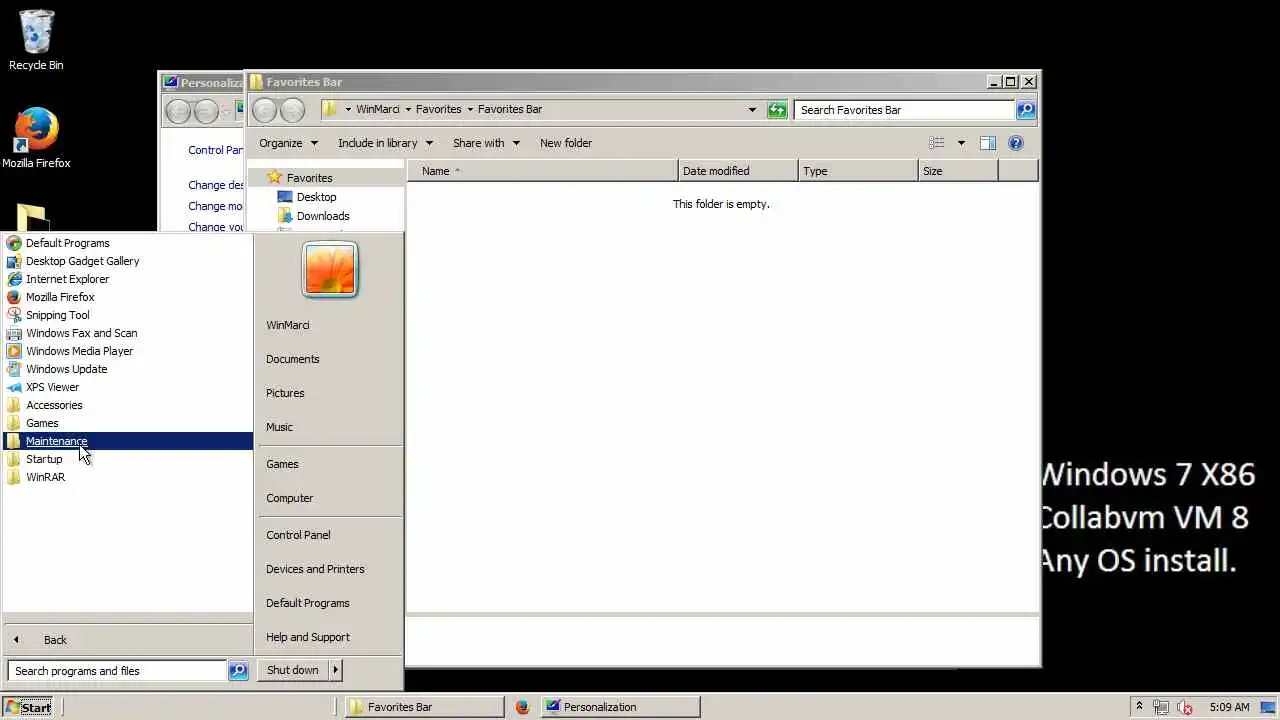Switch to the Personalization taskbar button
Screen dimensions: 1280x720
click(621, 707)
